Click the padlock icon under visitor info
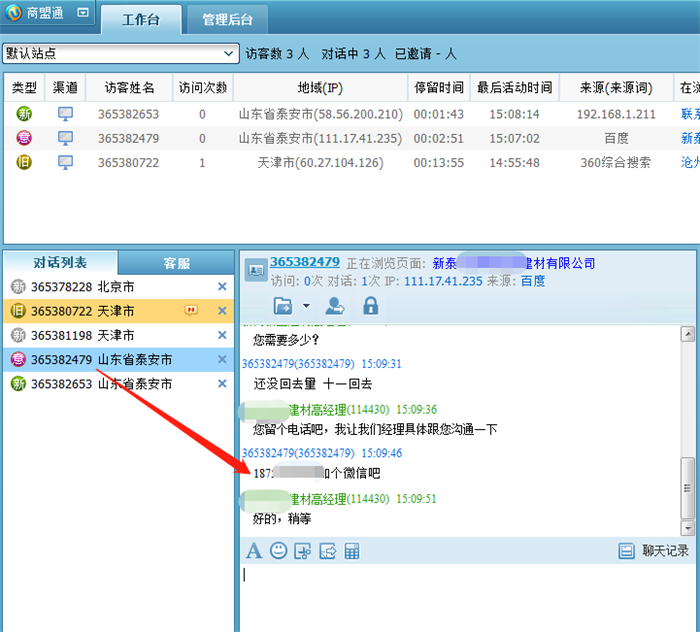 click(370, 306)
